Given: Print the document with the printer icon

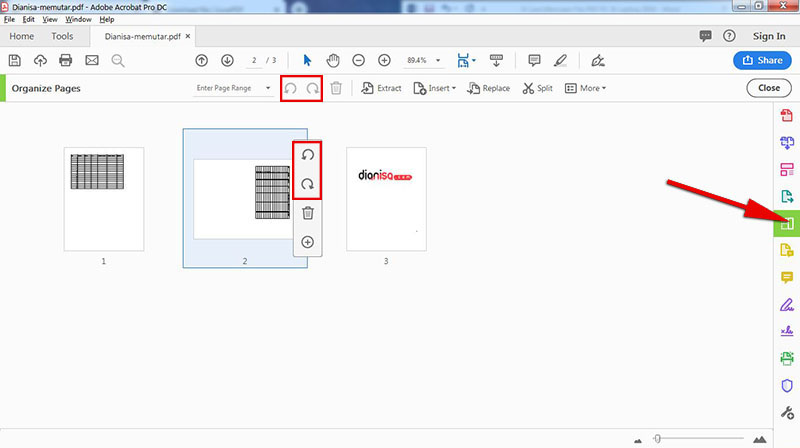Looking at the screenshot, I should click(65, 61).
